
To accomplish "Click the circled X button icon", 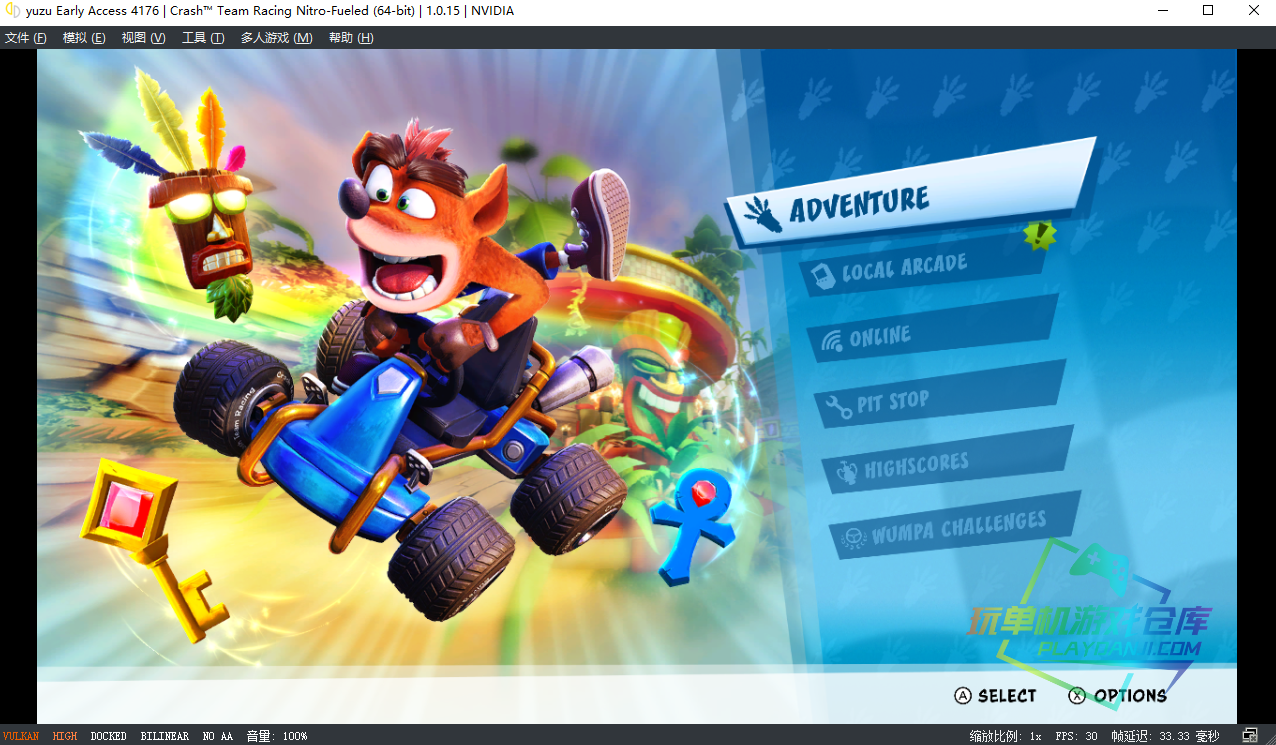I will click(1077, 696).
